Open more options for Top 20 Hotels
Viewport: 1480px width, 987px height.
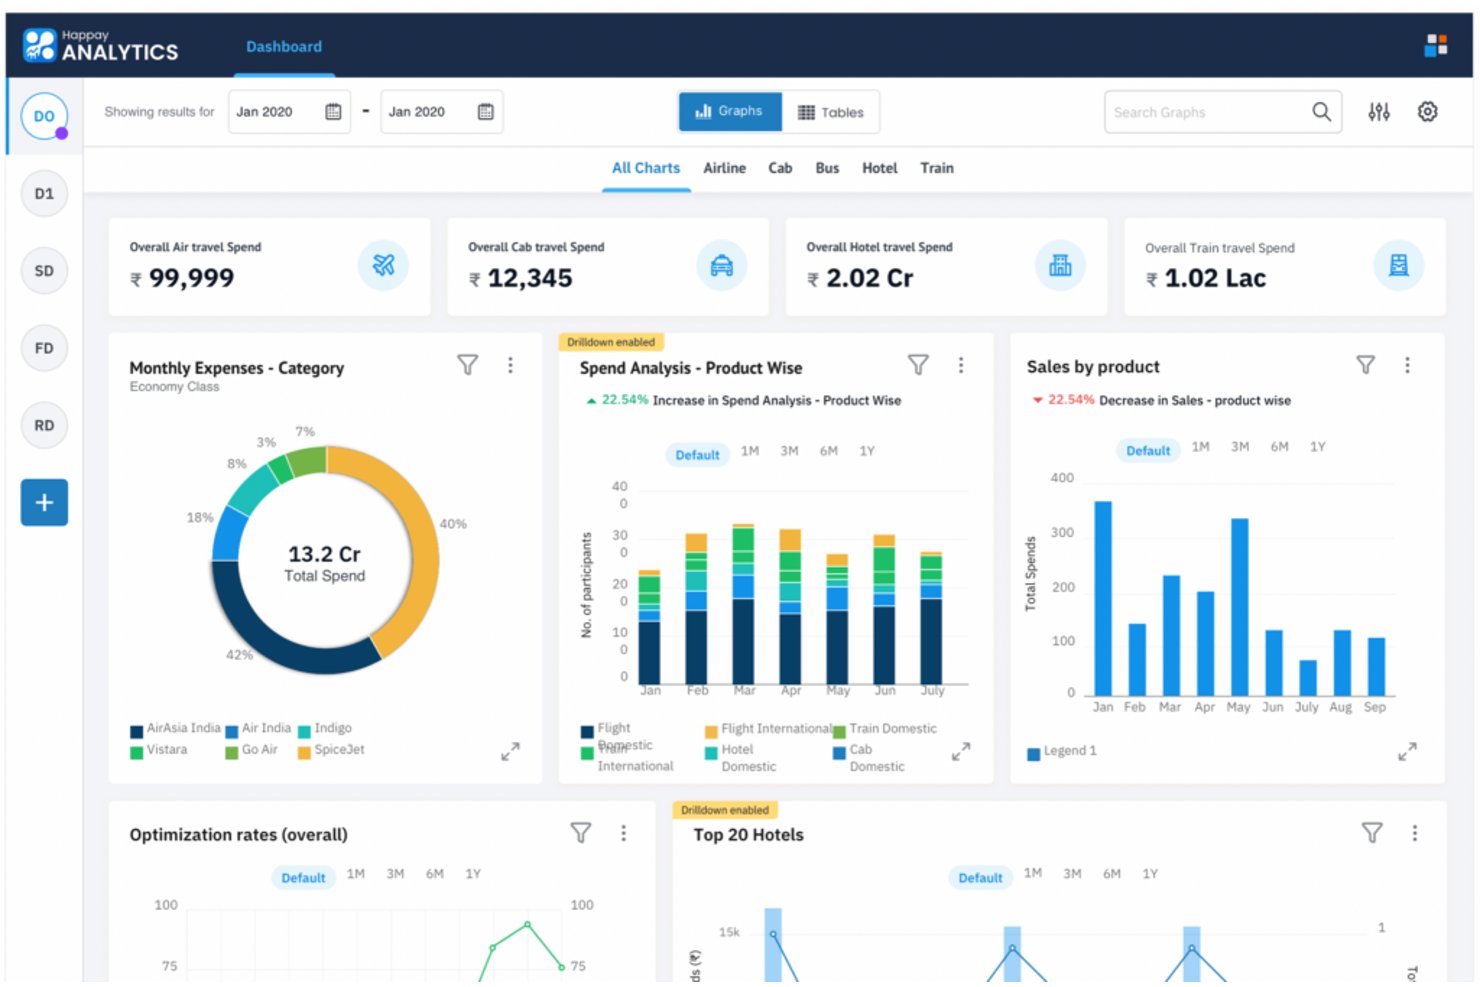(1414, 832)
